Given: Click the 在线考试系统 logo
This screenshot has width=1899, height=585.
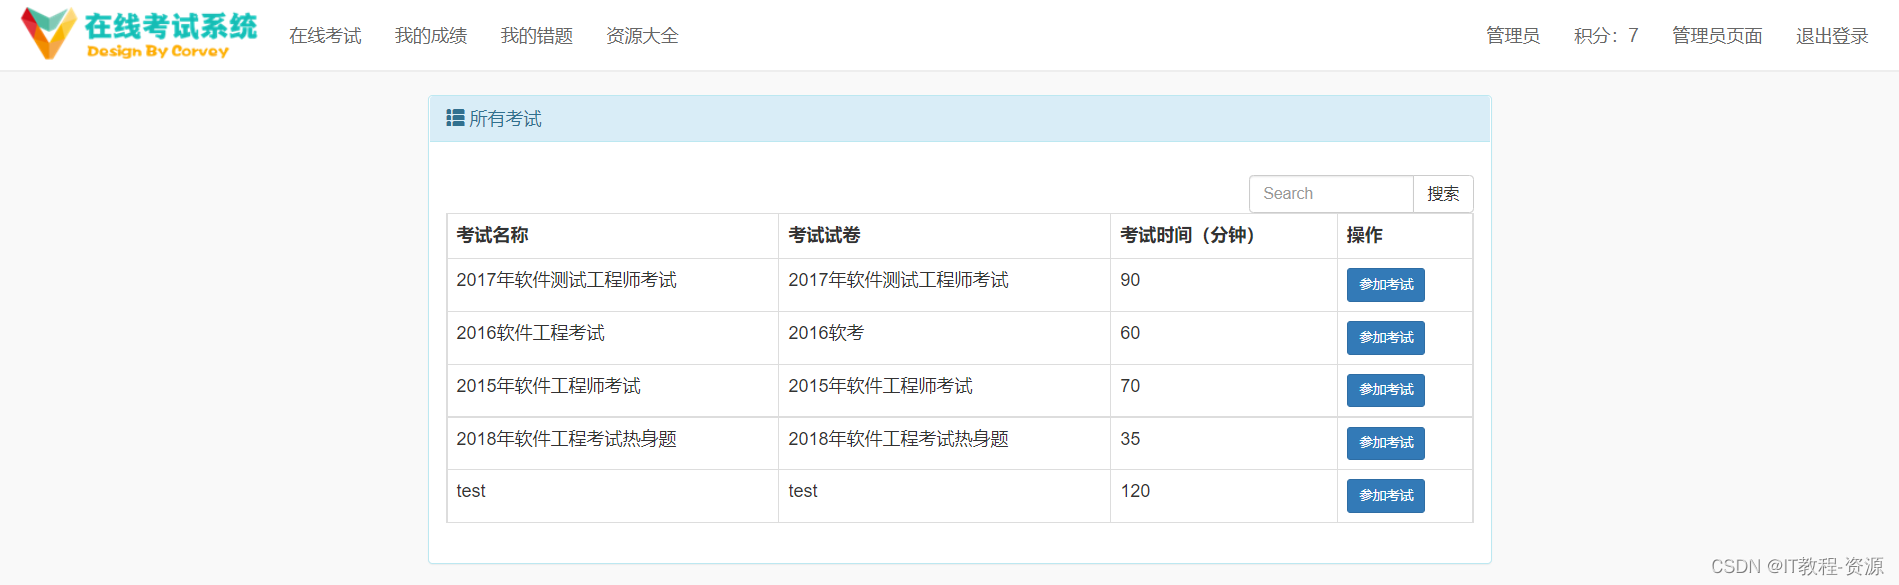Looking at the screenshot, I should pyautogui.click(x=139, y=34).
